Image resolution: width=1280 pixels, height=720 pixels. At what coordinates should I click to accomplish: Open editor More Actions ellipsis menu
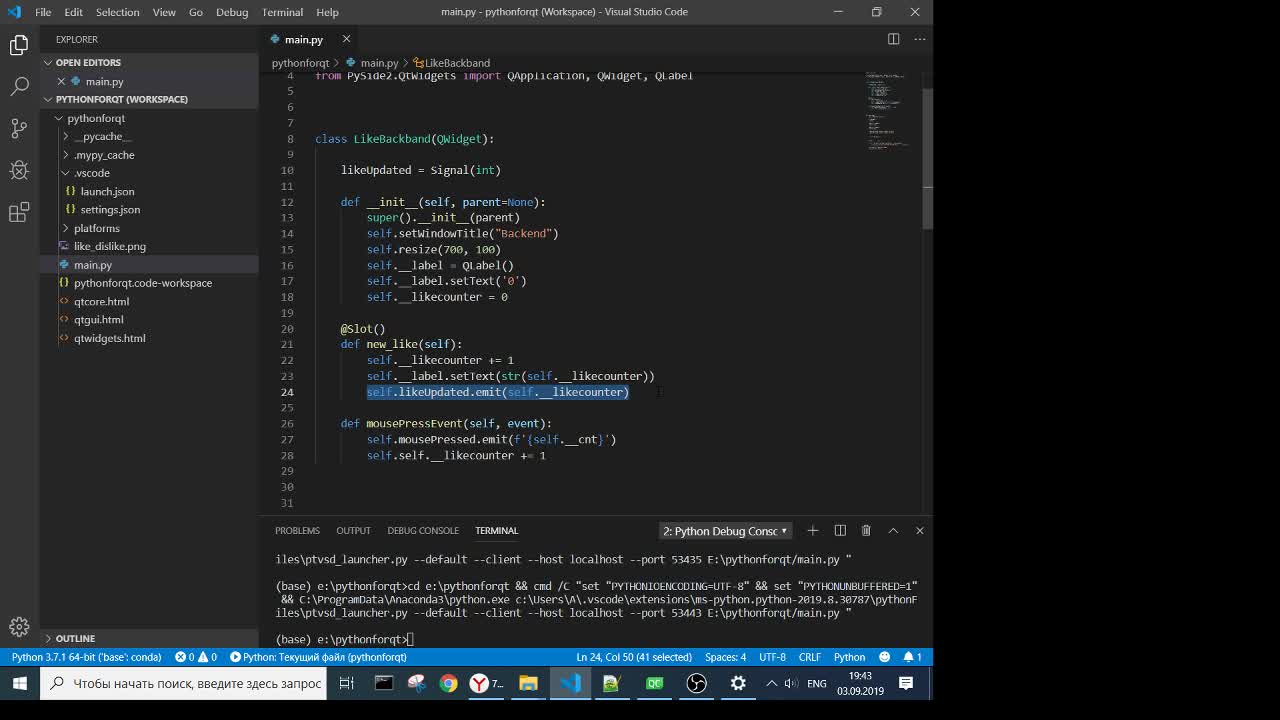pos(920,39)
